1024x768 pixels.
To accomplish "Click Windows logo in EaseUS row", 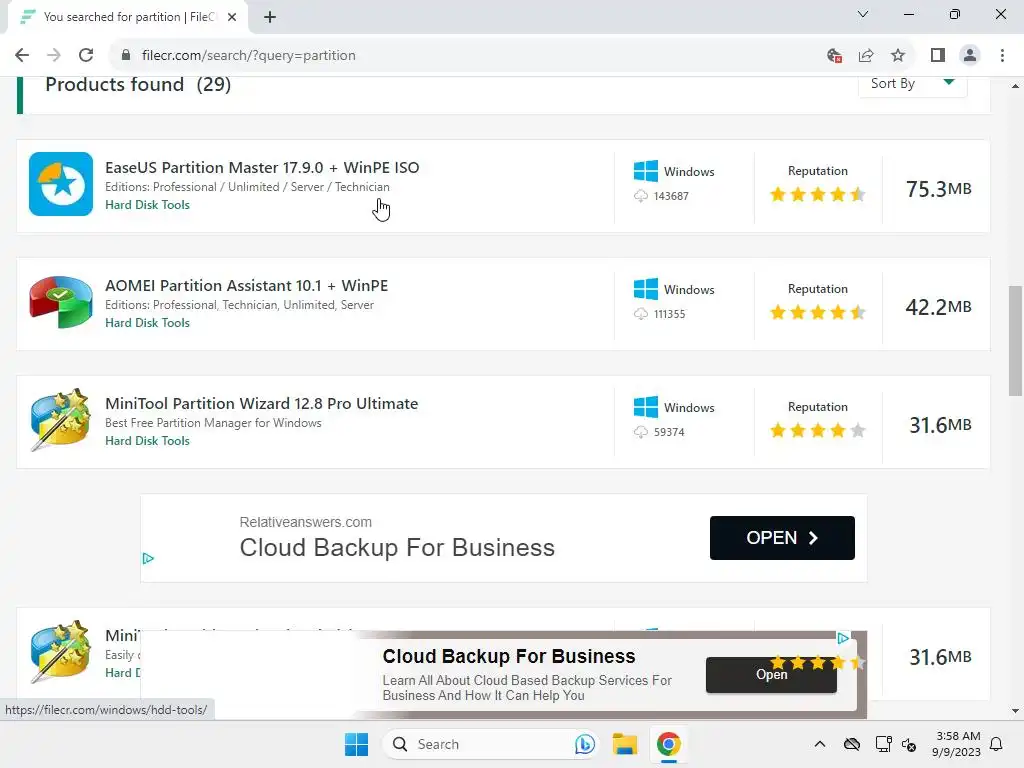I will pos(646,171).
